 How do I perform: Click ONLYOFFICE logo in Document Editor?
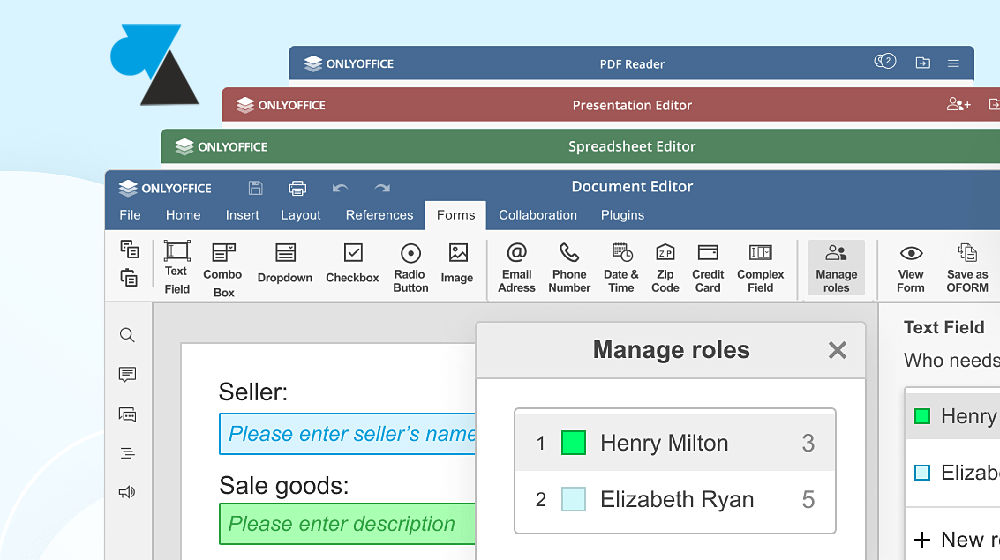(165, 188)
